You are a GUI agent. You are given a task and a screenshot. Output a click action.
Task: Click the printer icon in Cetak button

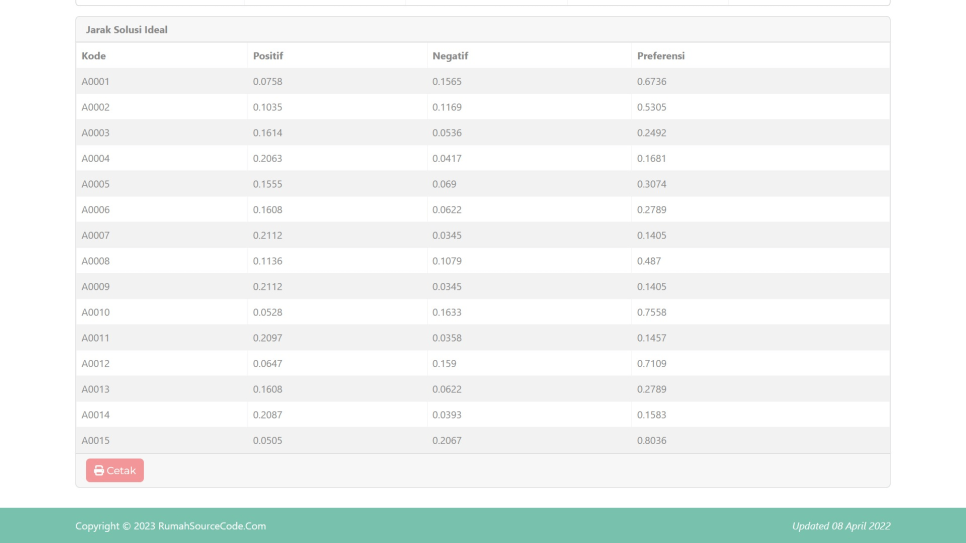(x=99, y=470)
